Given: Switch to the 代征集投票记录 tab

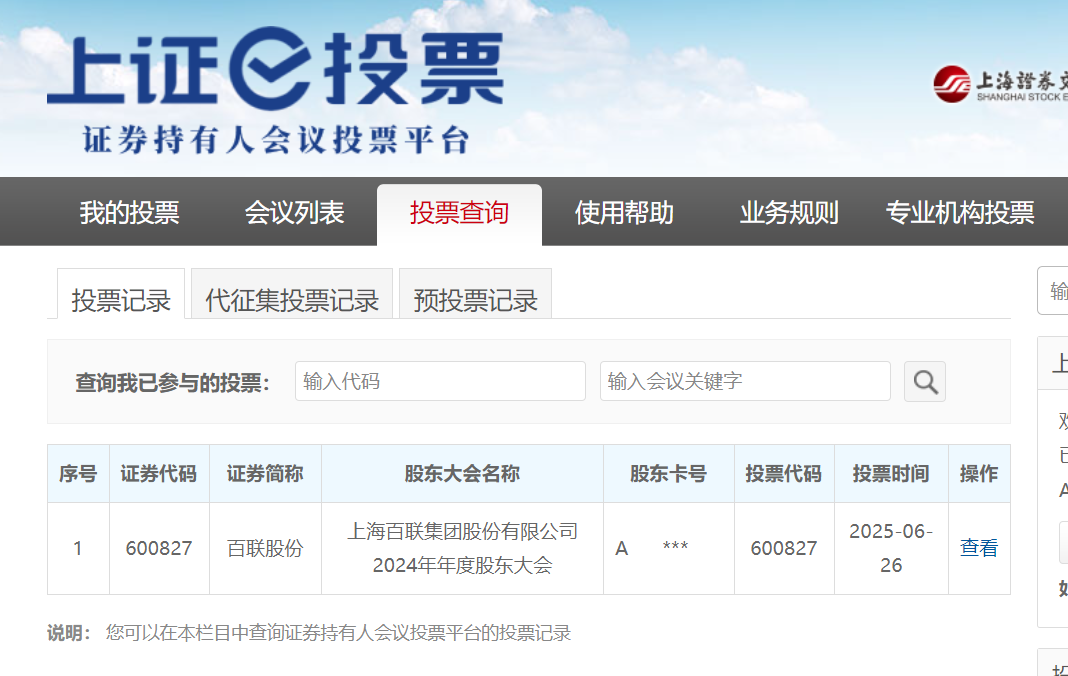Looking at the screenshot, I should [292, 294].
